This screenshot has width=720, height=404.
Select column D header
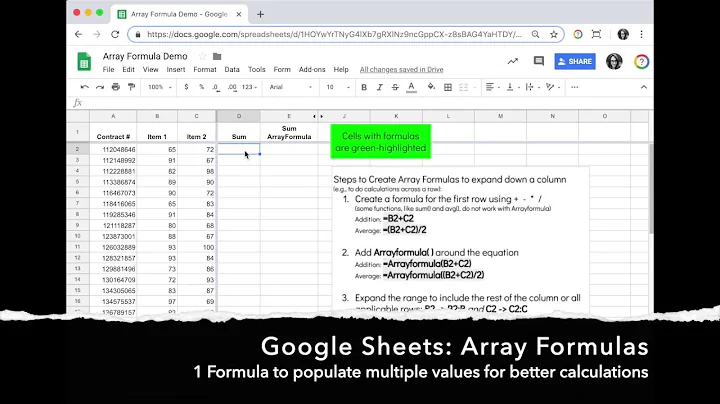click(x=239, y=116)
